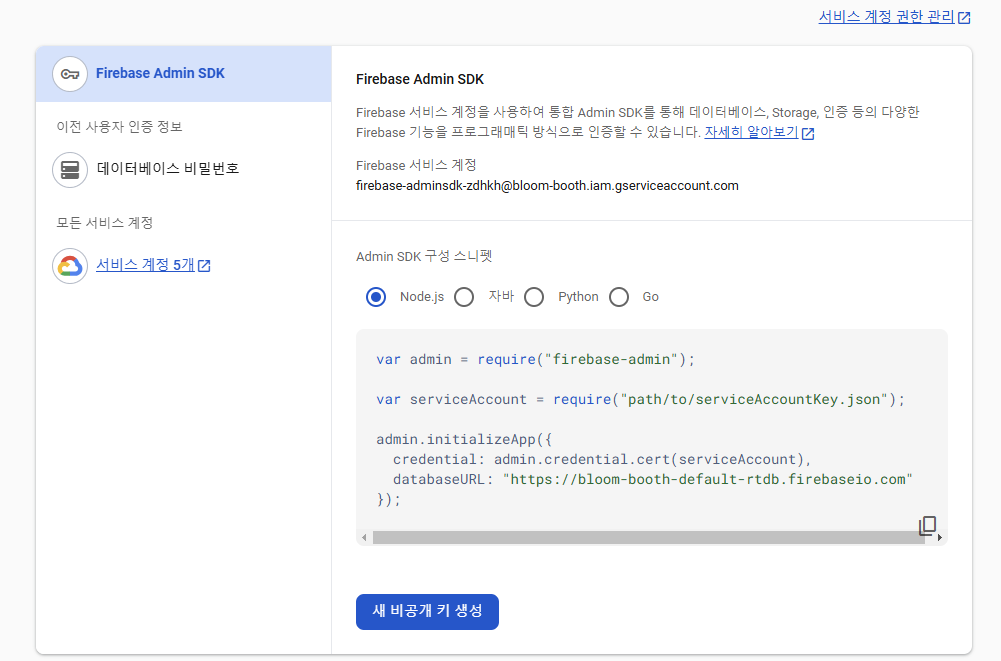Click the left arrow of the snippet scrollbar
The image size is (1001, 661).
364,538
